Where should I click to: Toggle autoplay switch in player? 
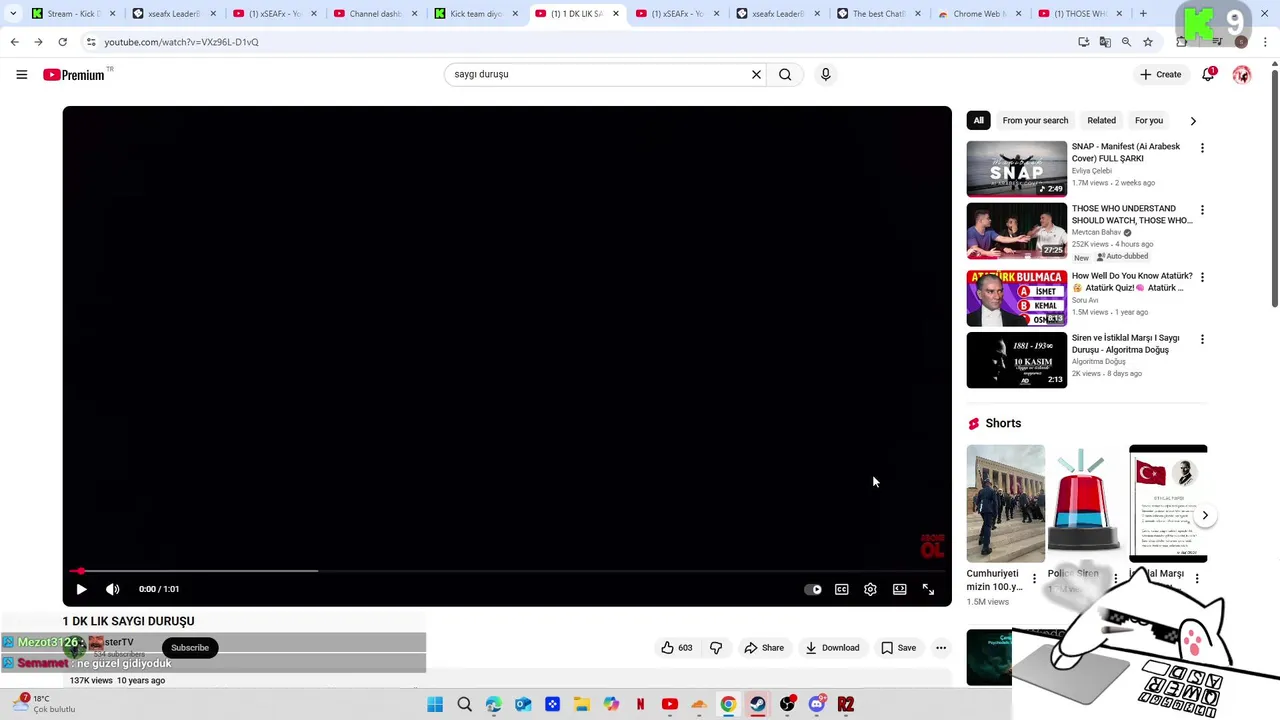[813, 589]
